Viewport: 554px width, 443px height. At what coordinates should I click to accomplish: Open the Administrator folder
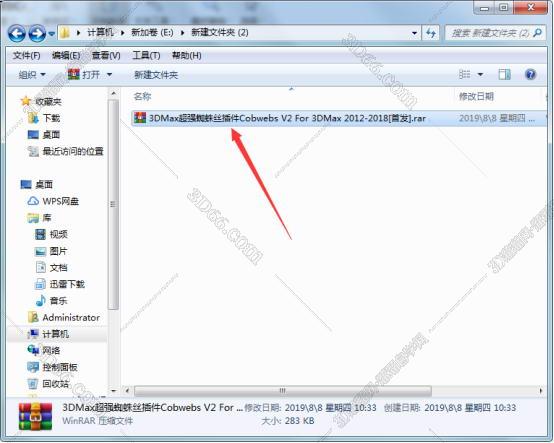[71, 318]
